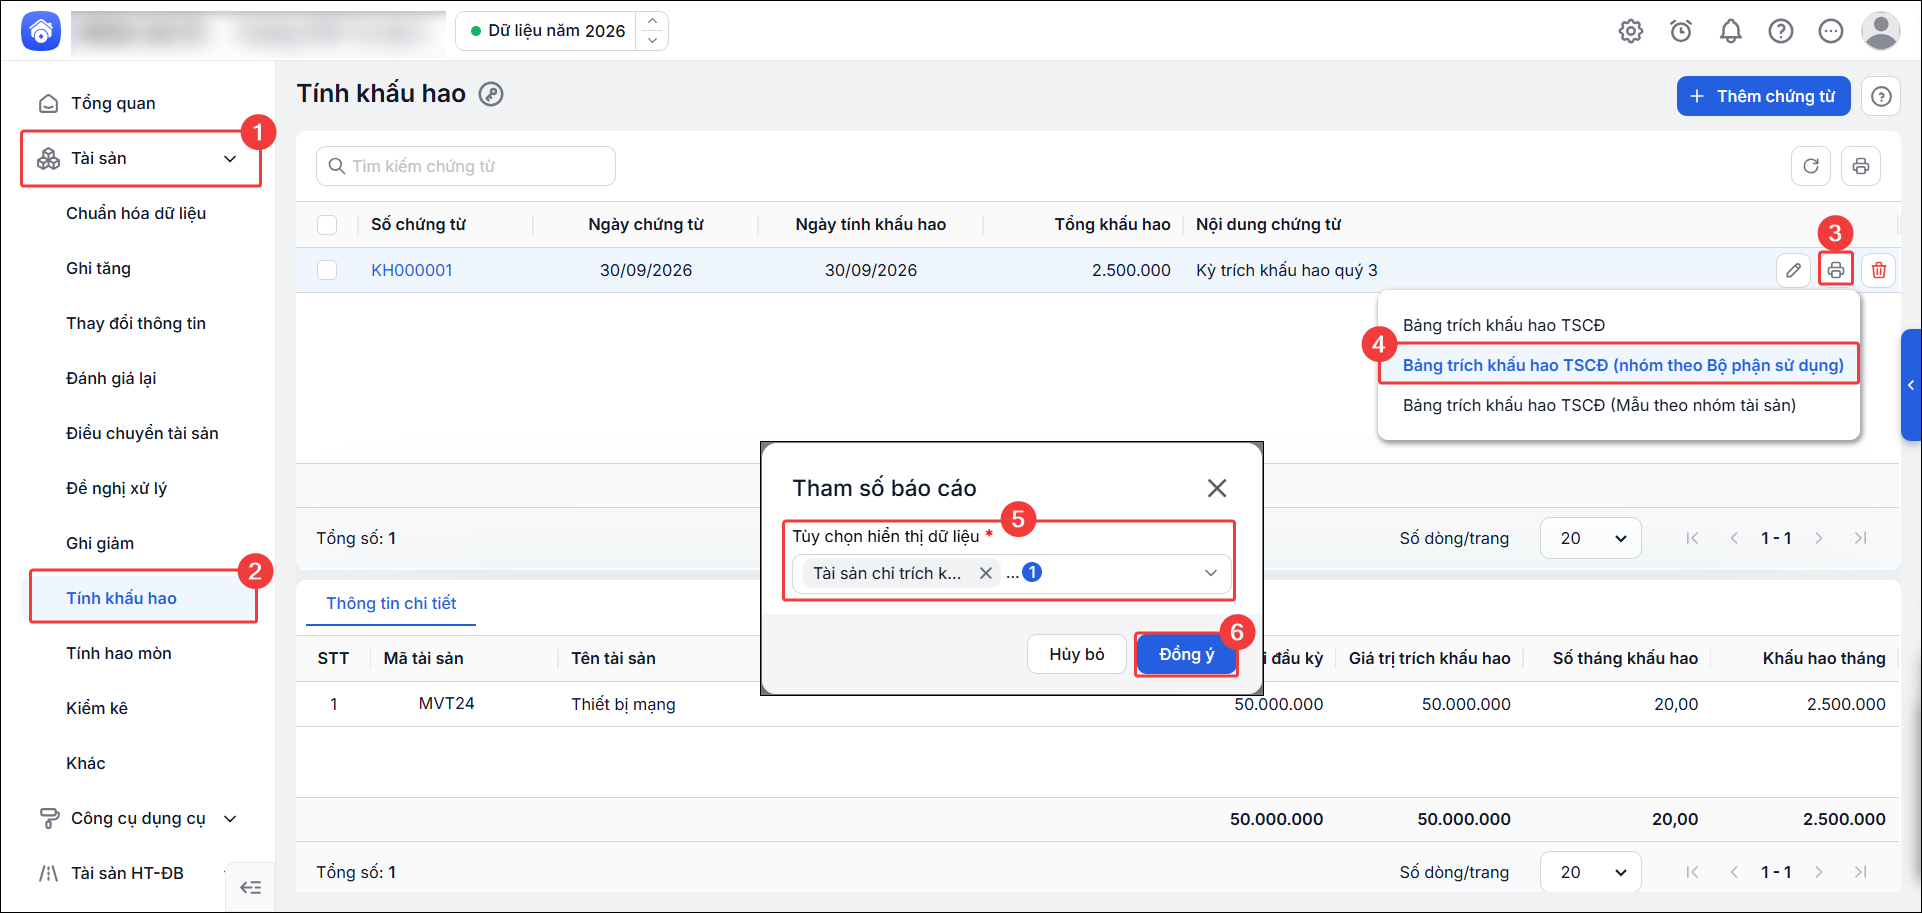This screenshot has height=913, width=1922.
Task: Switch to Thông tin chi tiết tab
Action: pyautogui.click(x=391, y=603)
